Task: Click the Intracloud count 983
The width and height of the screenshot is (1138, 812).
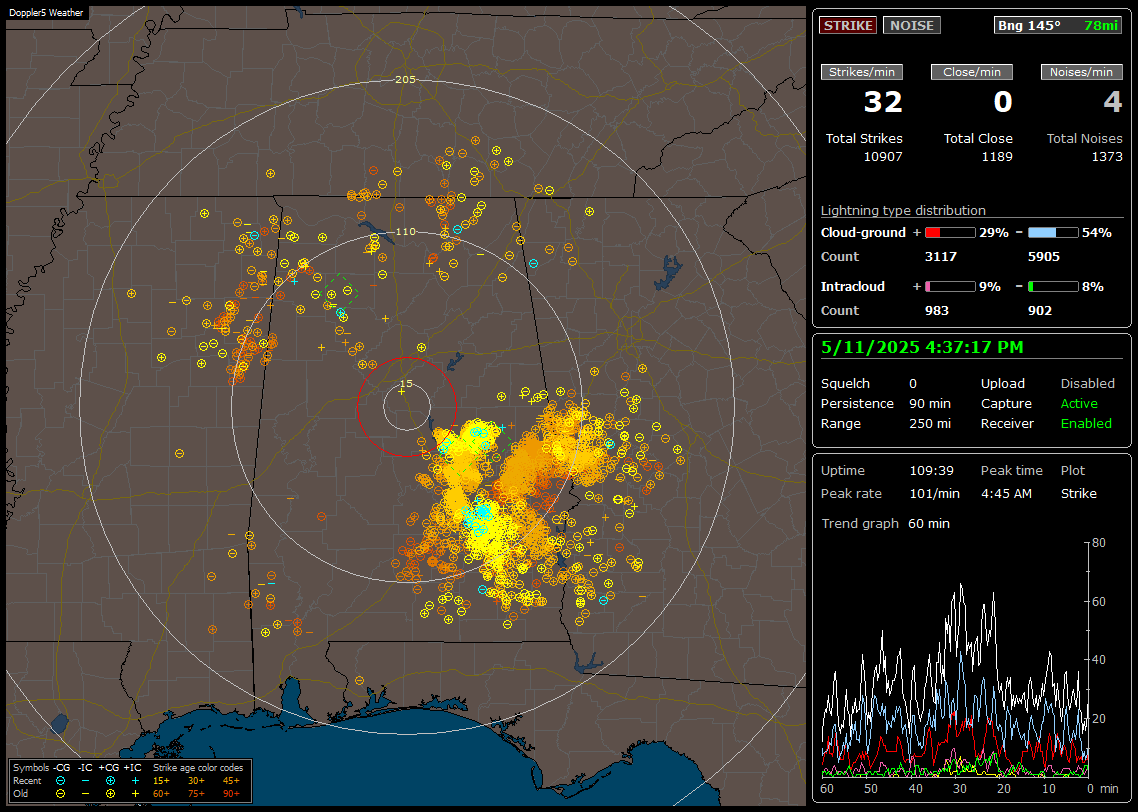Action: (937, 311)
